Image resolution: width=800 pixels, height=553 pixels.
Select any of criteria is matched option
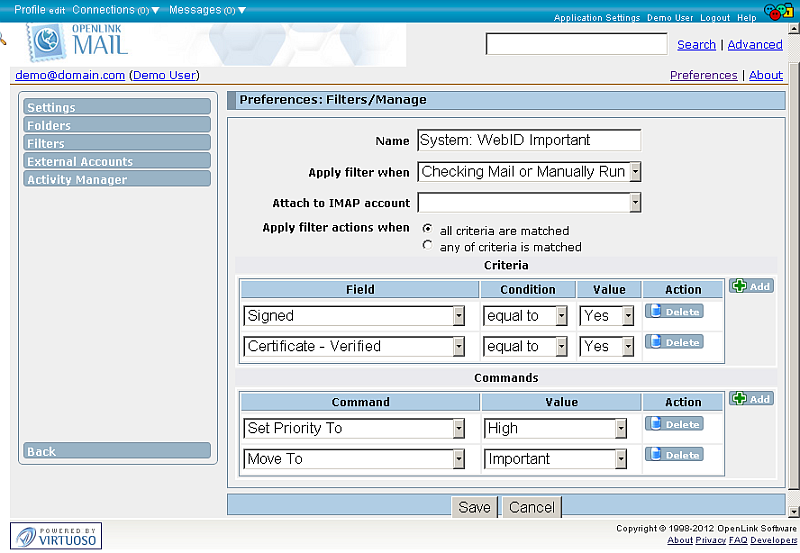point(428,245)
